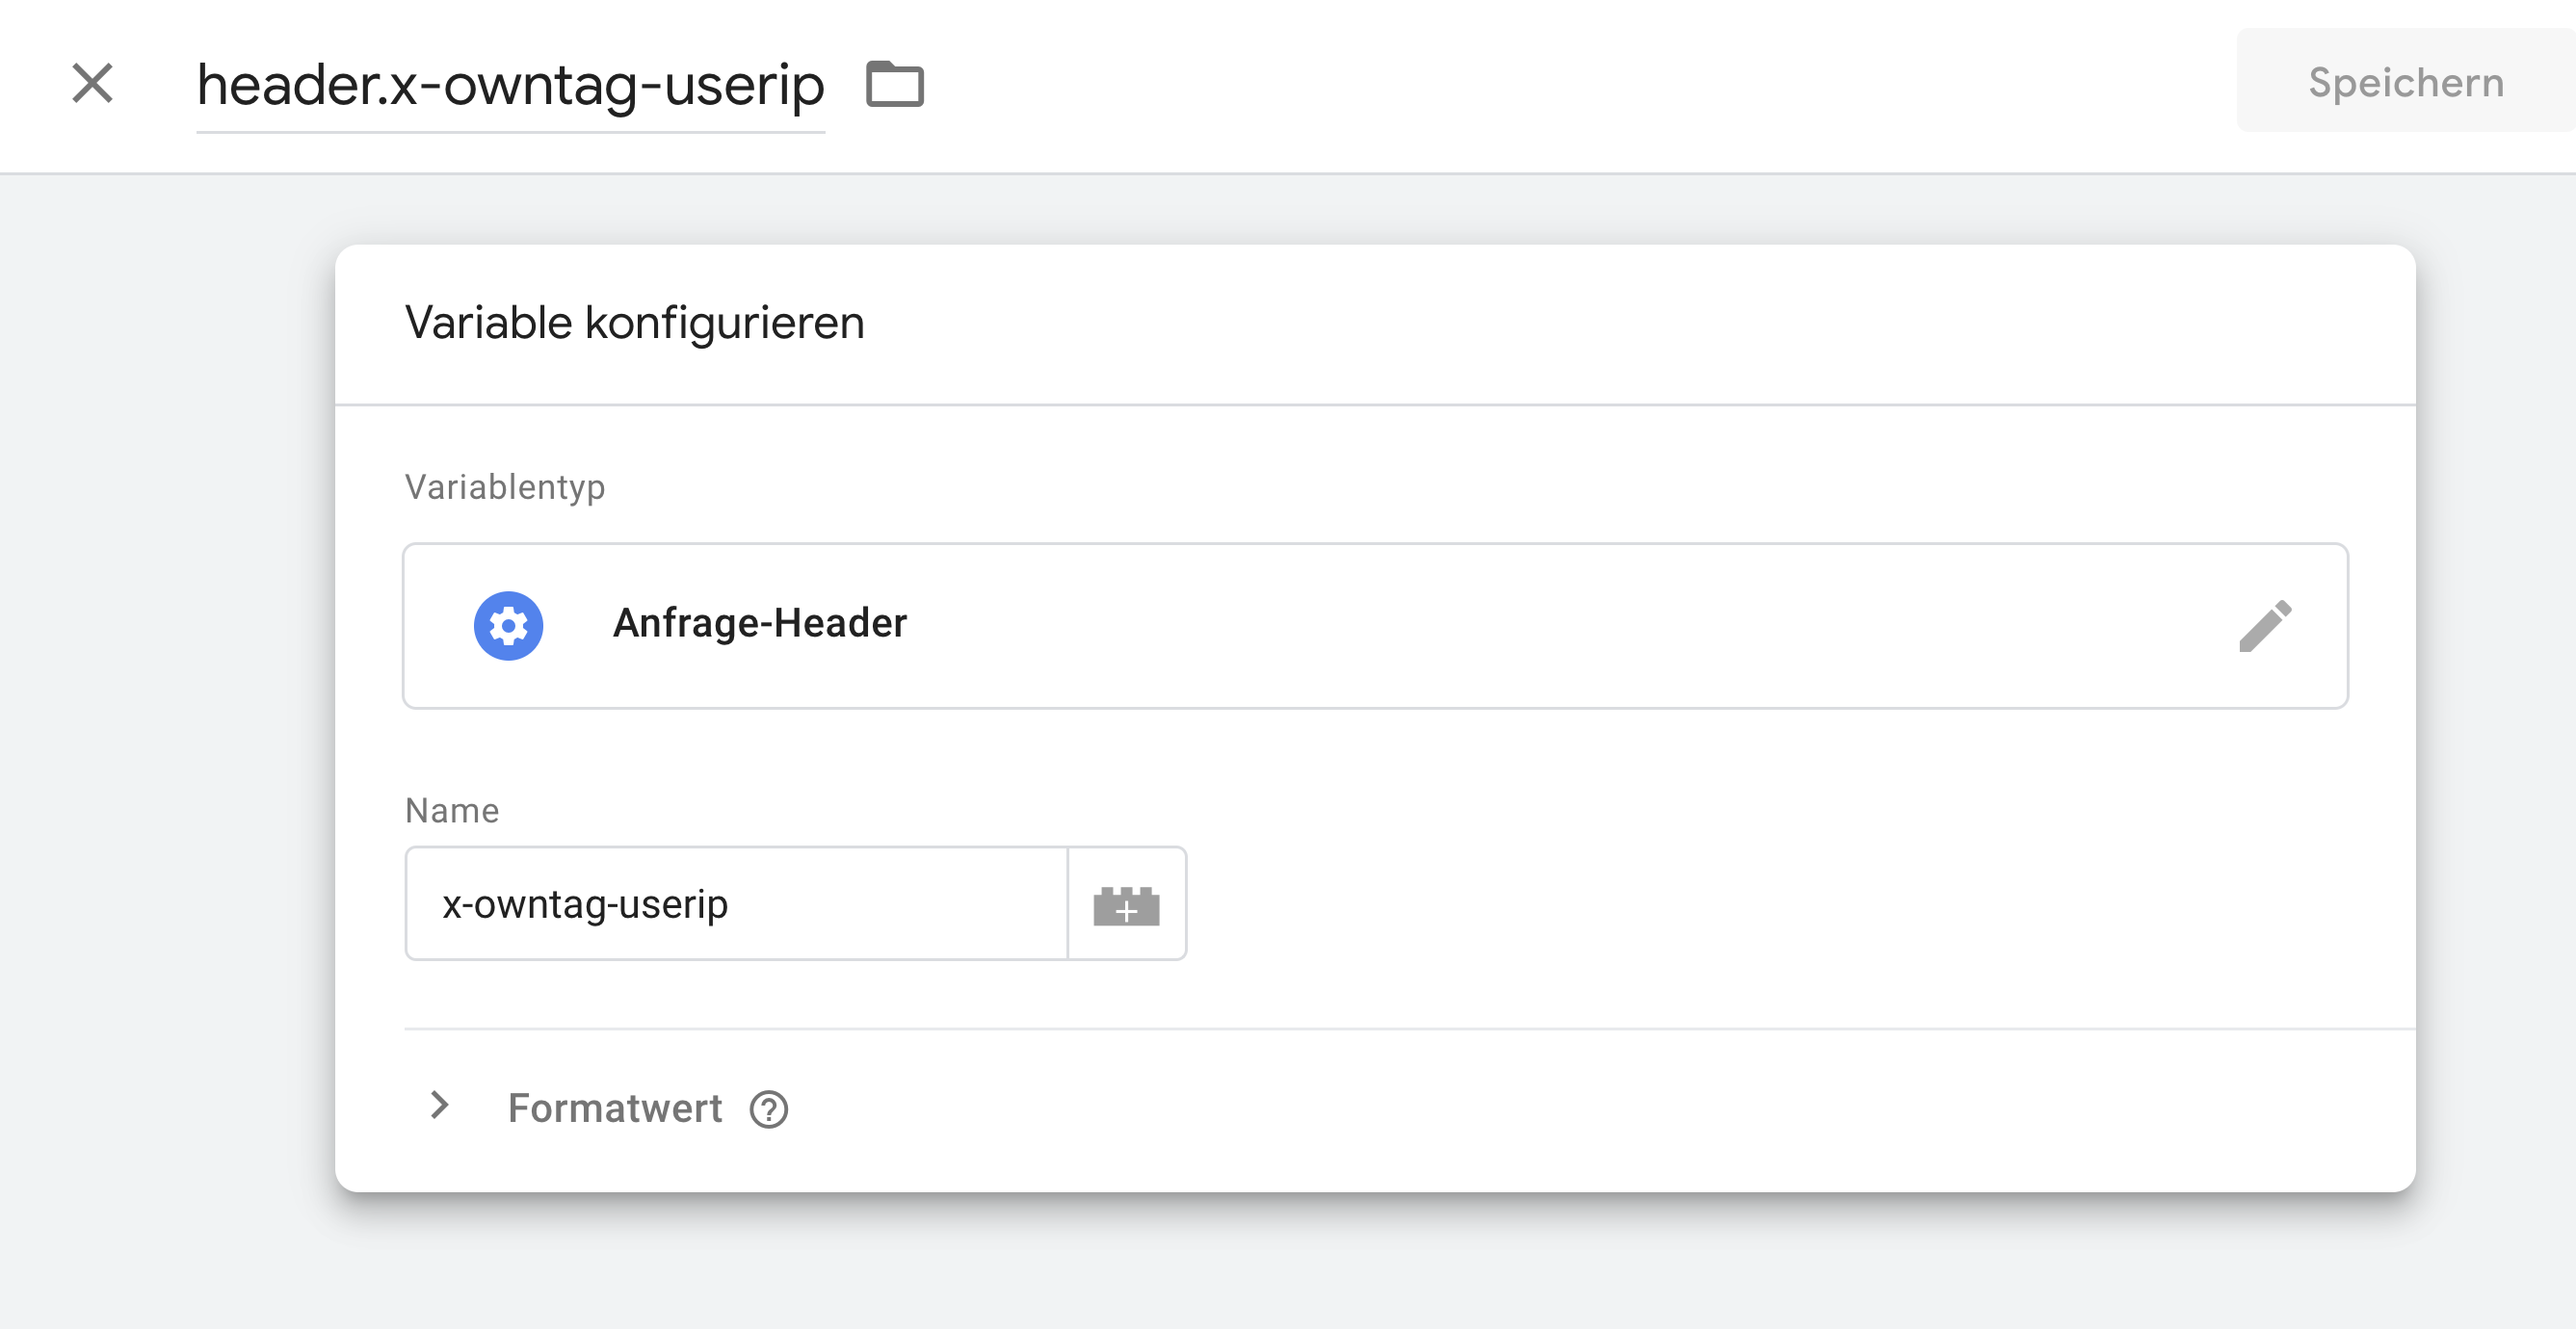2576x1329 pixels.
Task: Click the Formatwert help question mark
Action: [x=768, y=1109]
